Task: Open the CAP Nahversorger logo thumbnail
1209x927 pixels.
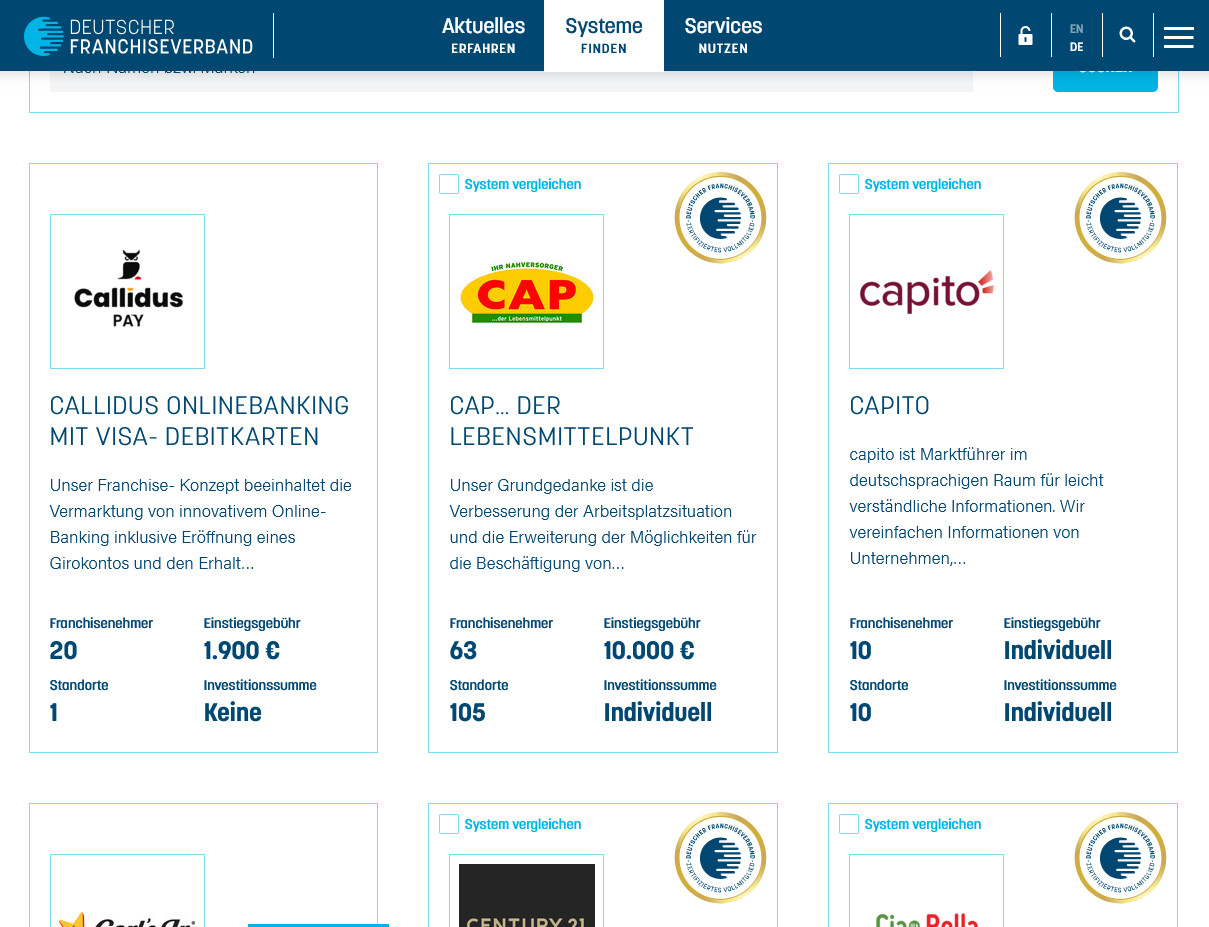Action: point(526,291)
